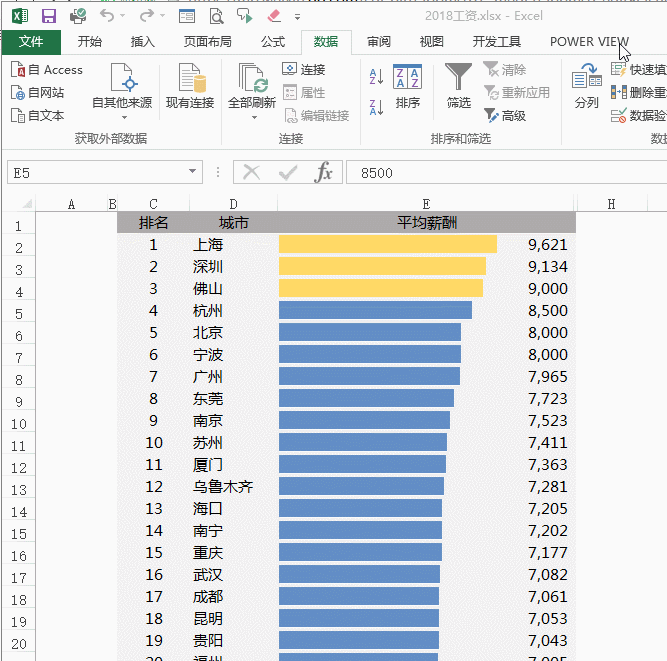Click the 连接 connections button
This screenshot has width=667, height=661.
(x=304, y=70)
